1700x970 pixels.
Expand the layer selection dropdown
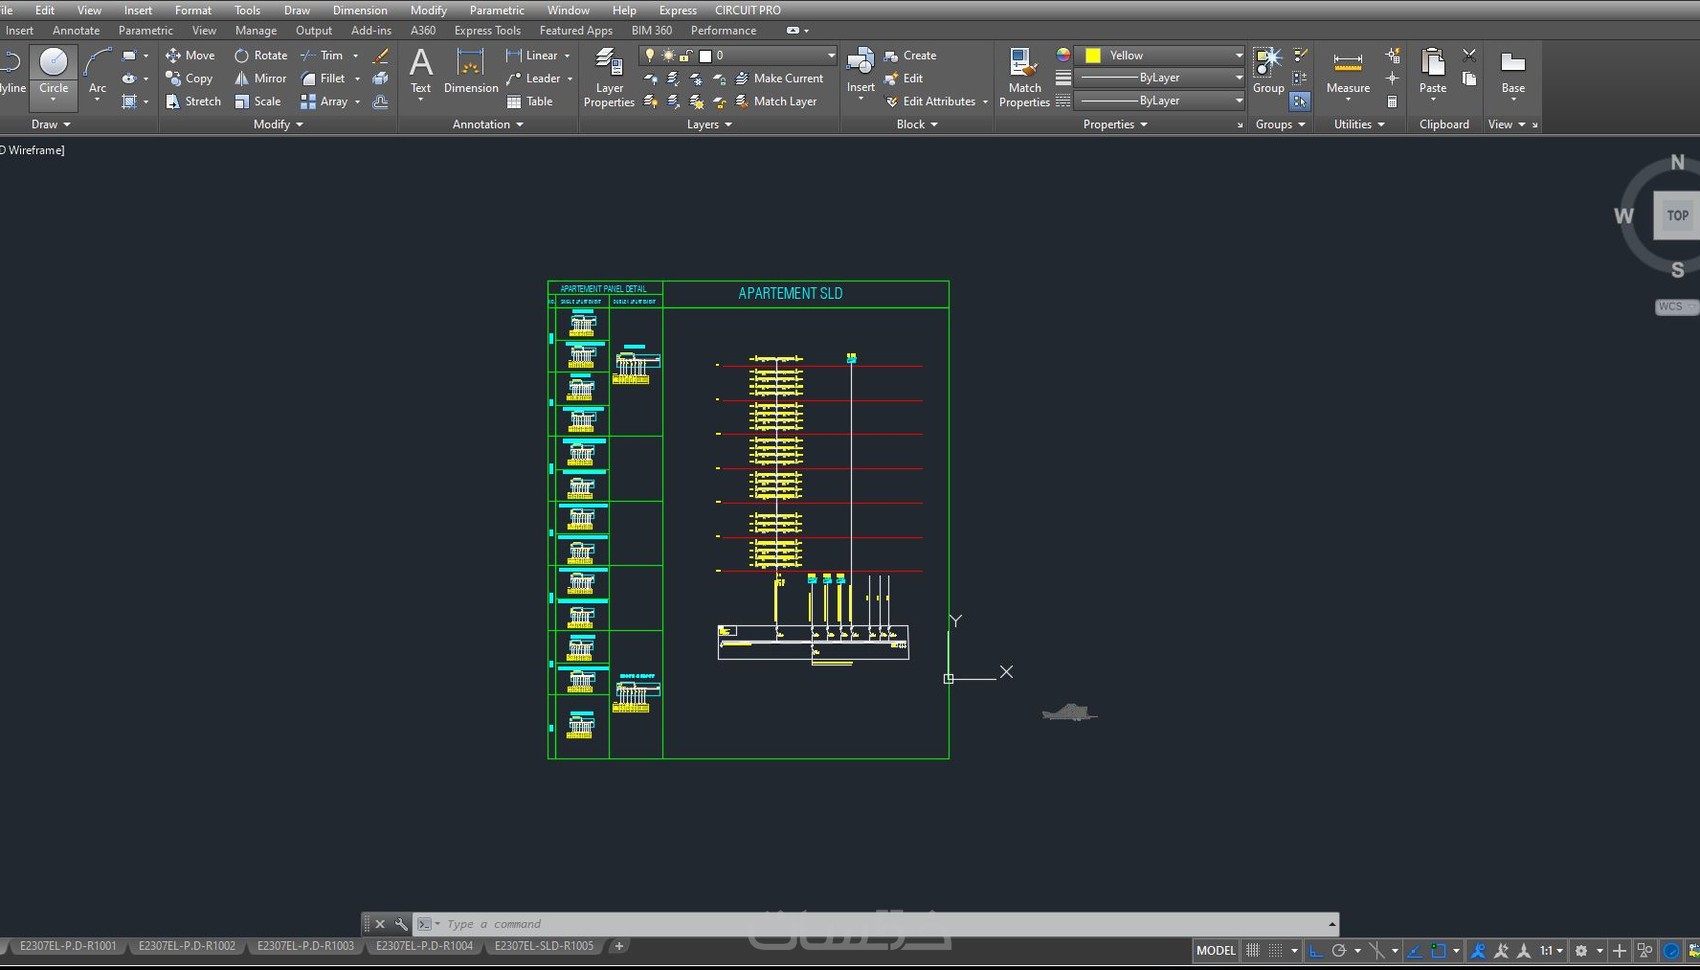(x=830, y=55)
